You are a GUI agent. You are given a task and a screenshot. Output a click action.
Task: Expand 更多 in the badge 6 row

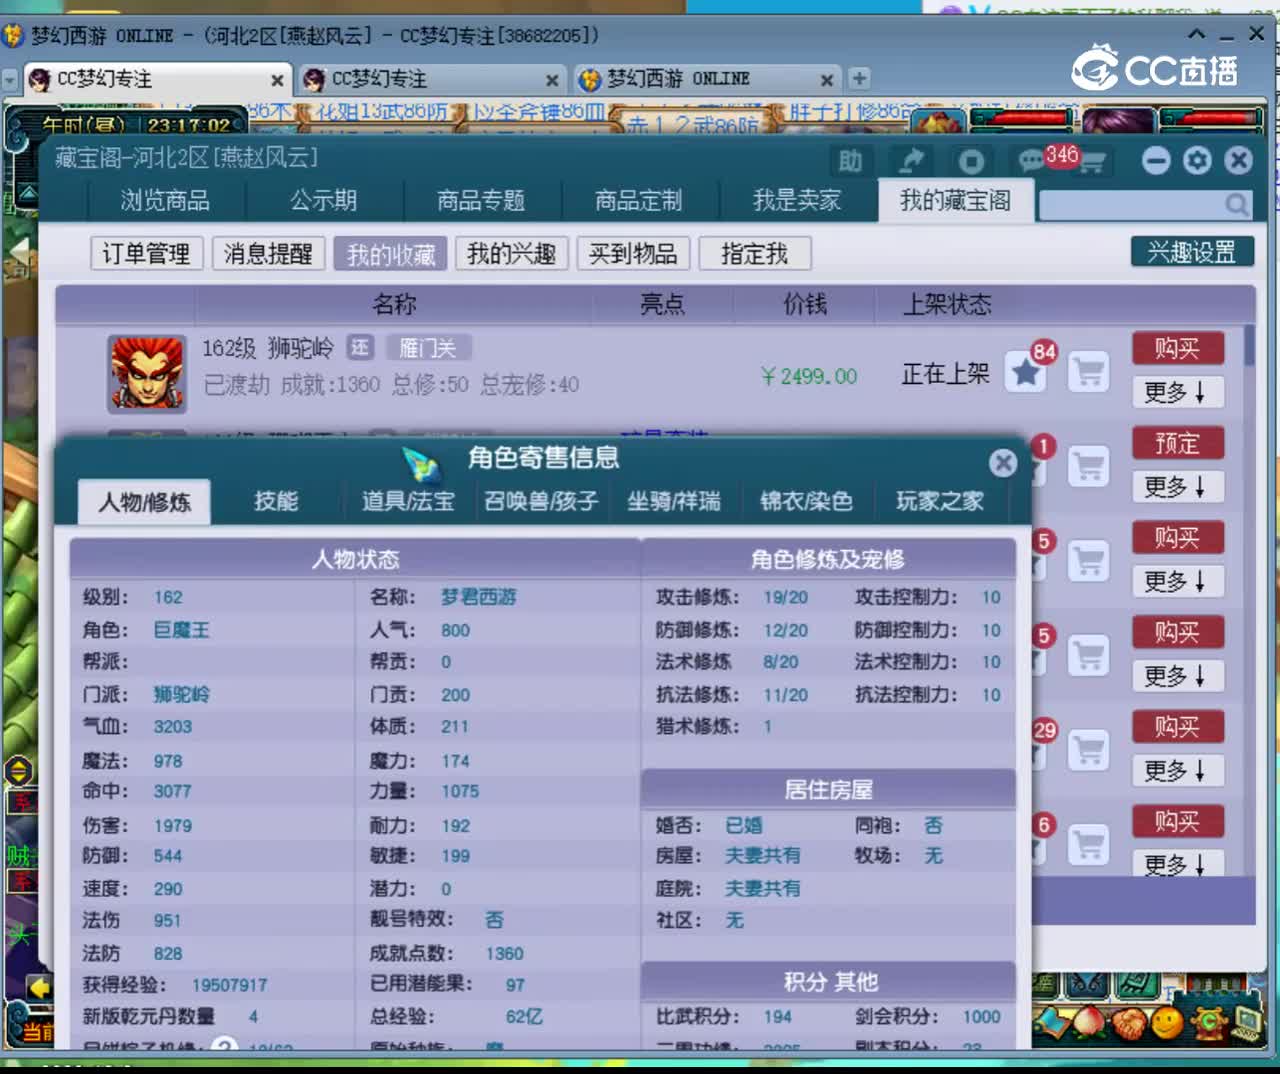click(x=1177, y=864)
